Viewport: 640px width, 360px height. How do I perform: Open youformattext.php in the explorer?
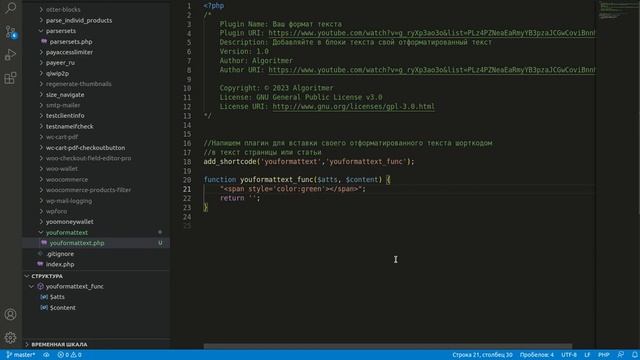[x=77, y=243]
